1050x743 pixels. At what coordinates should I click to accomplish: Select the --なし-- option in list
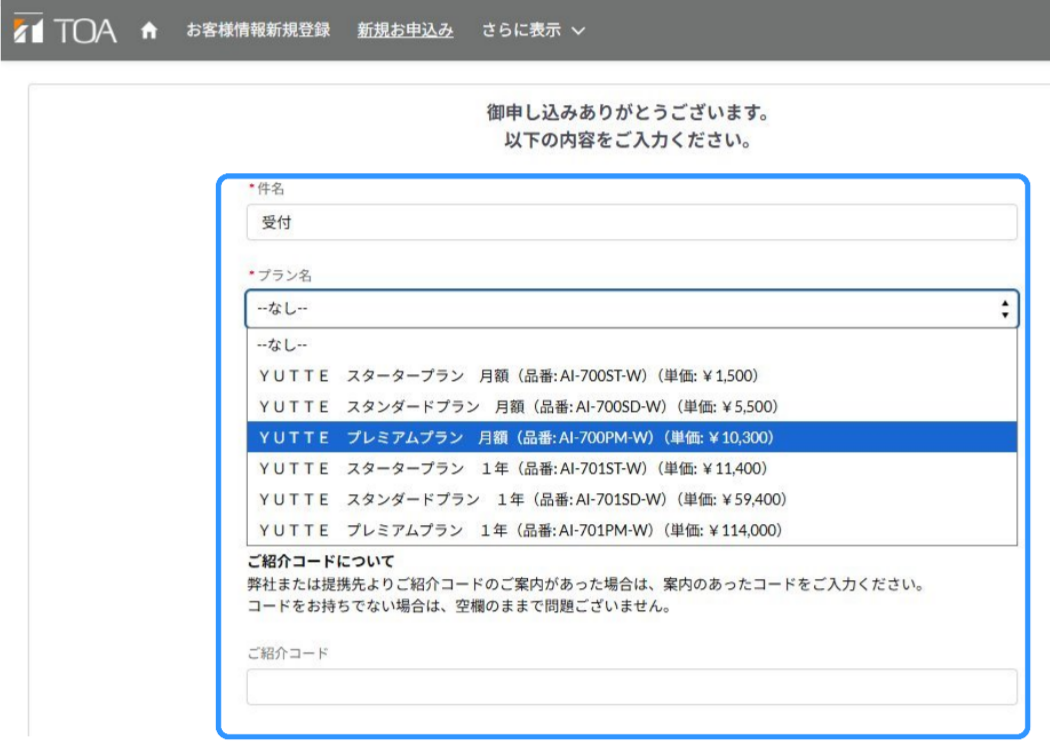tap(631, 345)
